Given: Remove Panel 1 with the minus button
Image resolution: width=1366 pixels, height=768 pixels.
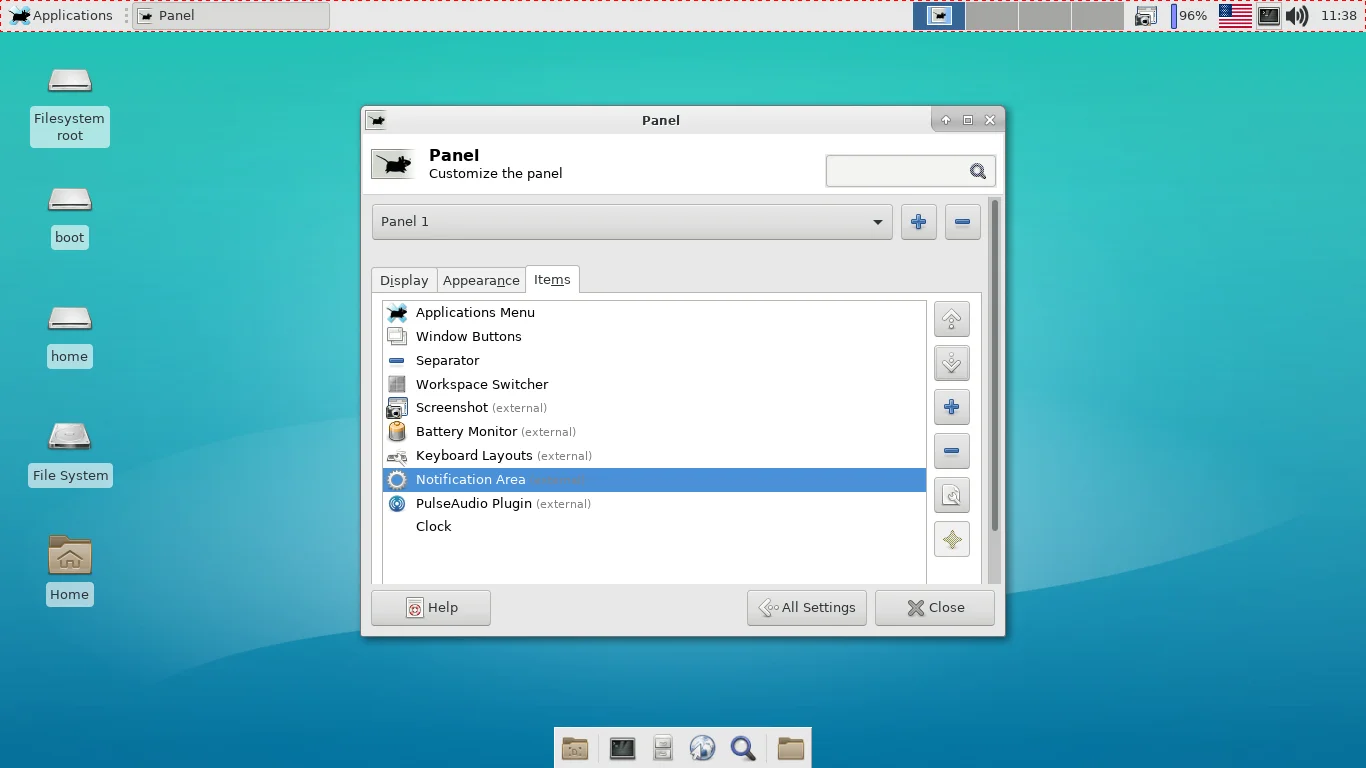Looking at the screenshot, I should pyautogui.click(x=962, y=222).
